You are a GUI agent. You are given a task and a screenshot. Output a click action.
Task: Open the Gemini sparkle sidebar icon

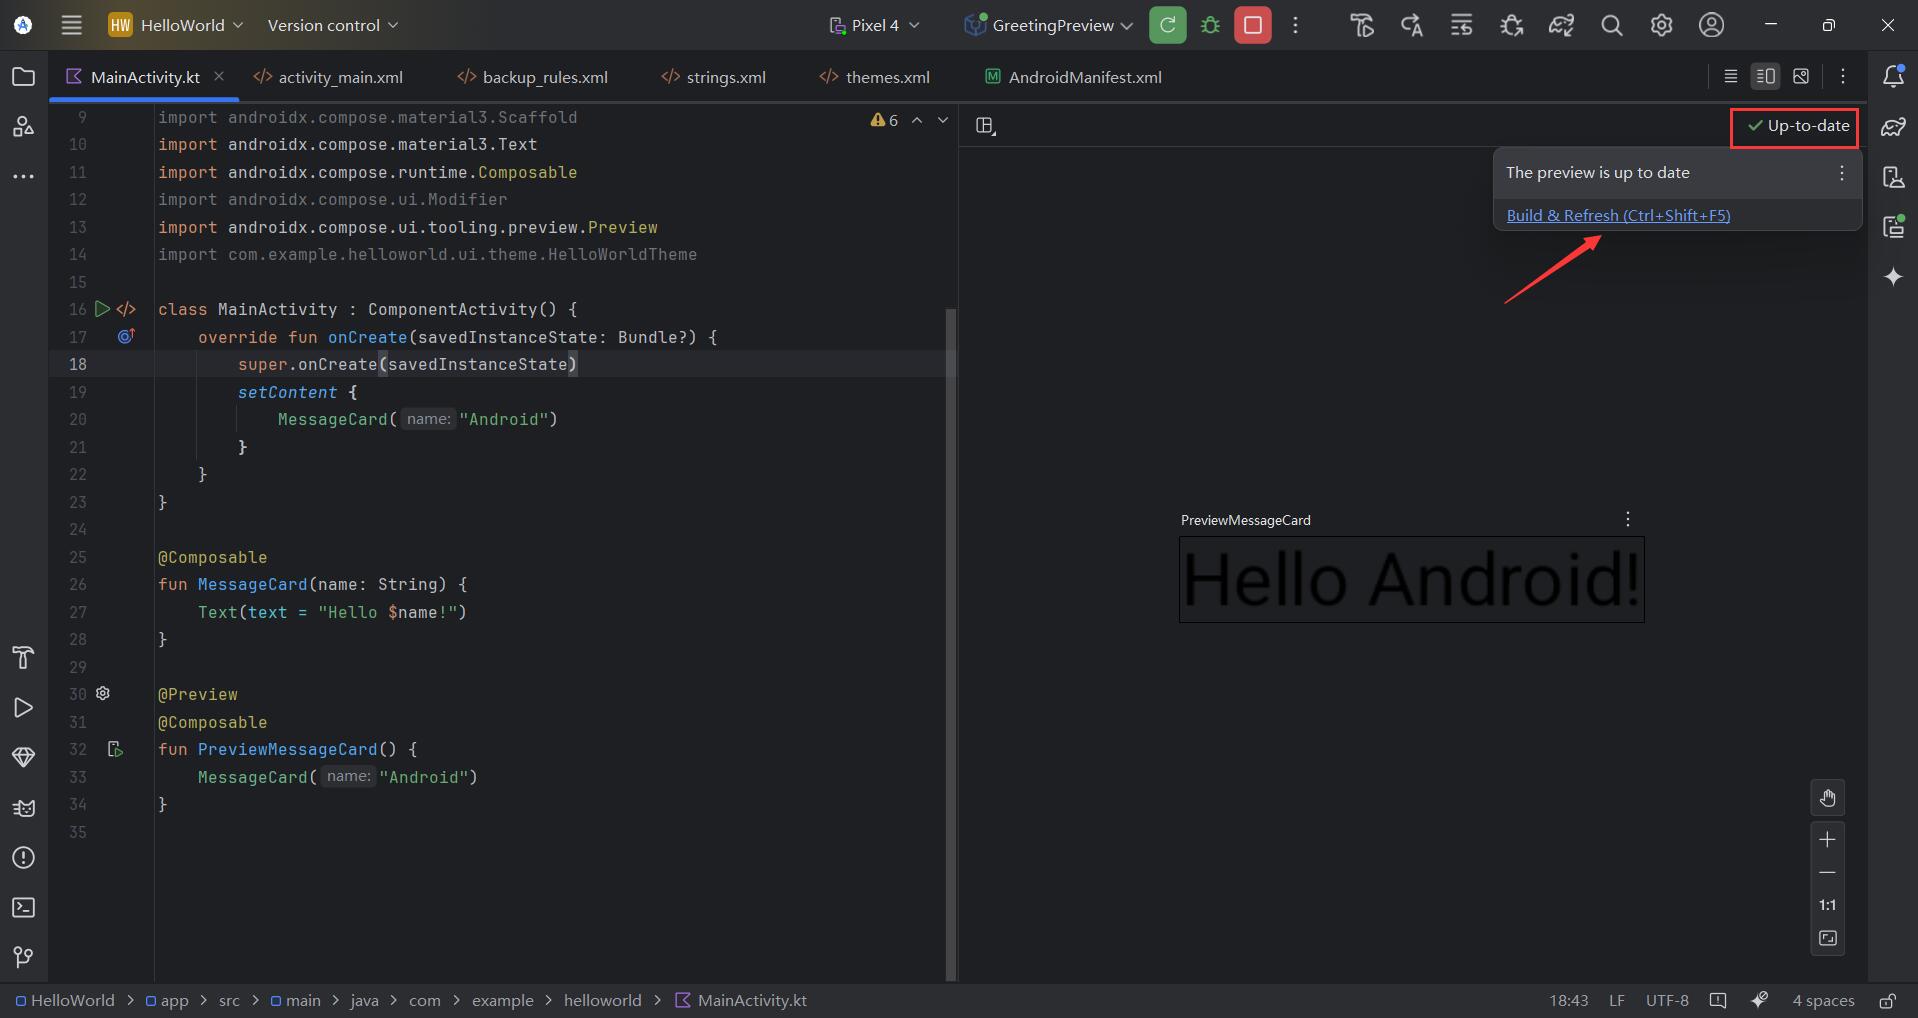tap(1893, 277)
